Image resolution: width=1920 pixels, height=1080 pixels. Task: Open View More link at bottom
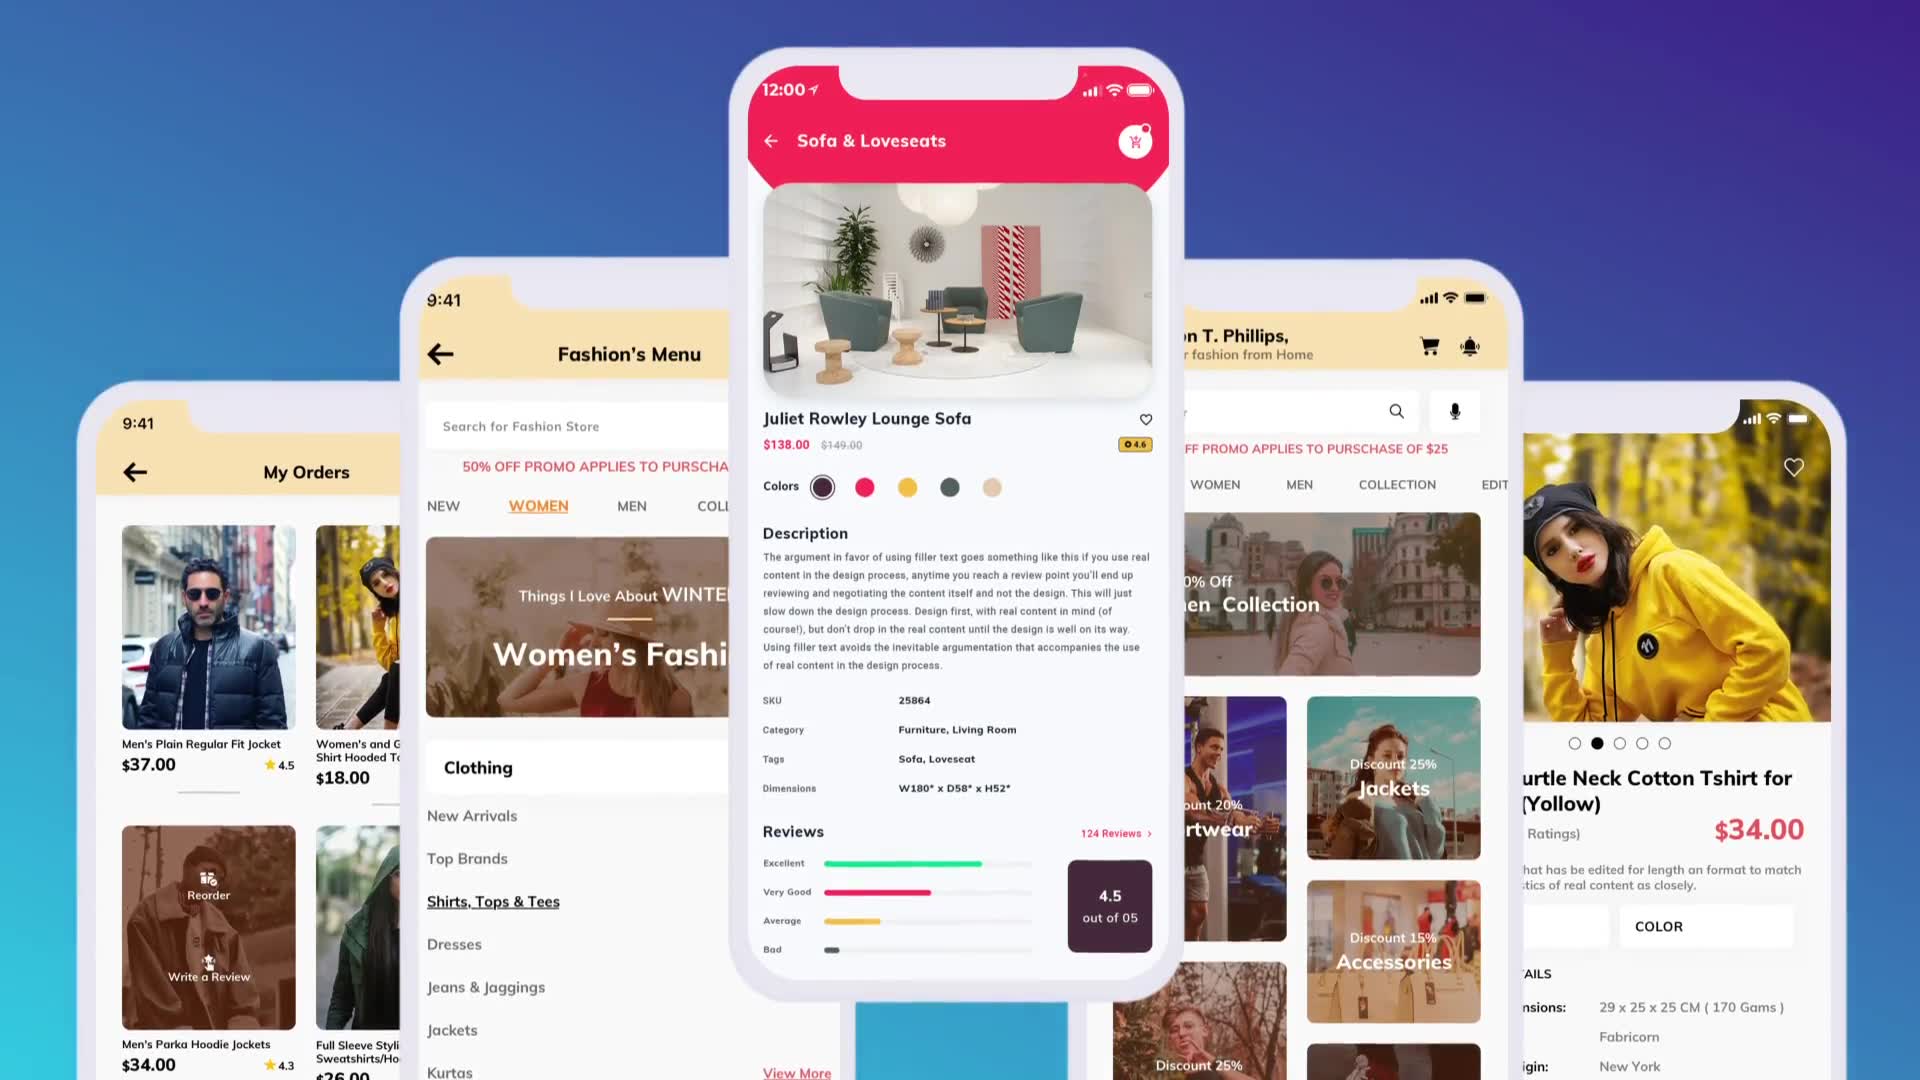794,1071
